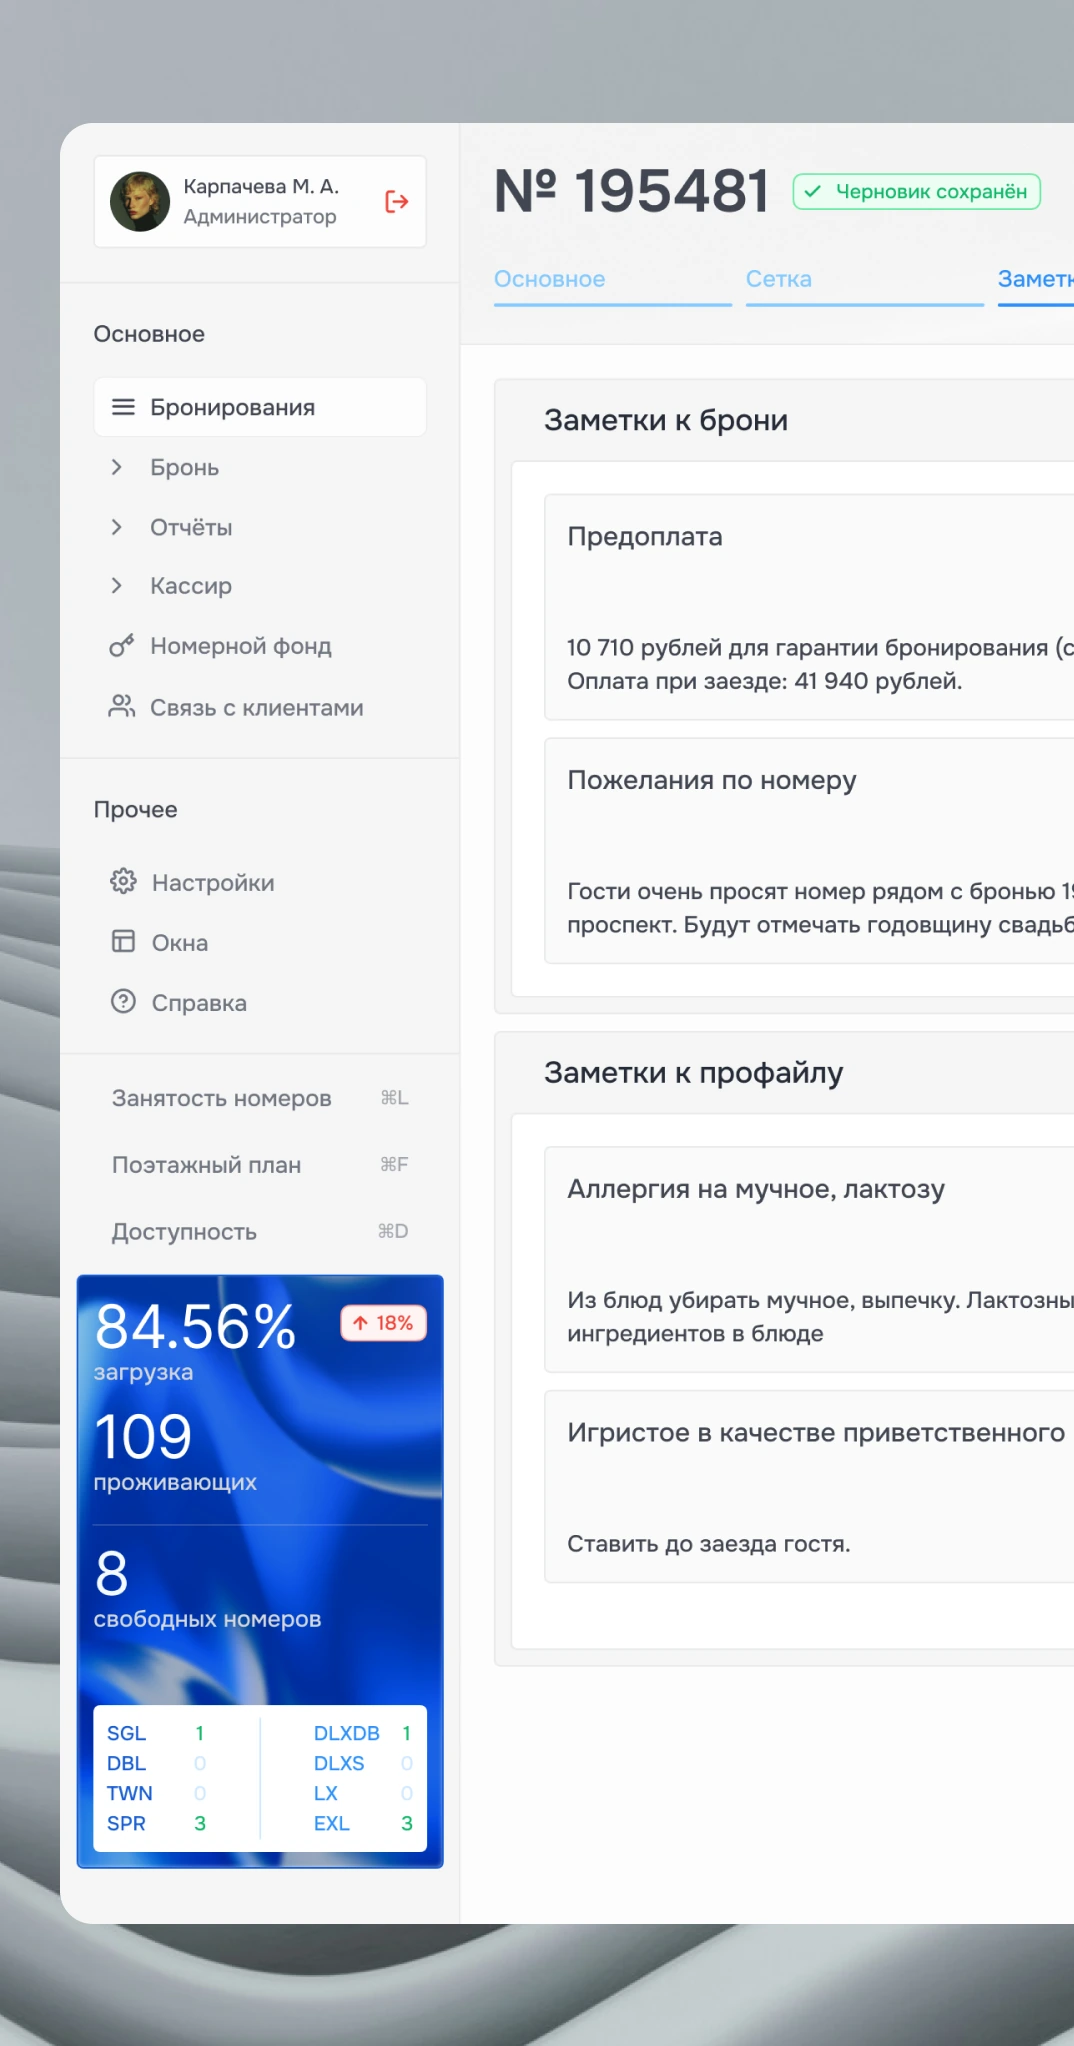Select the DLXS room type row

pyautogui.click(x=363, y=1763)
